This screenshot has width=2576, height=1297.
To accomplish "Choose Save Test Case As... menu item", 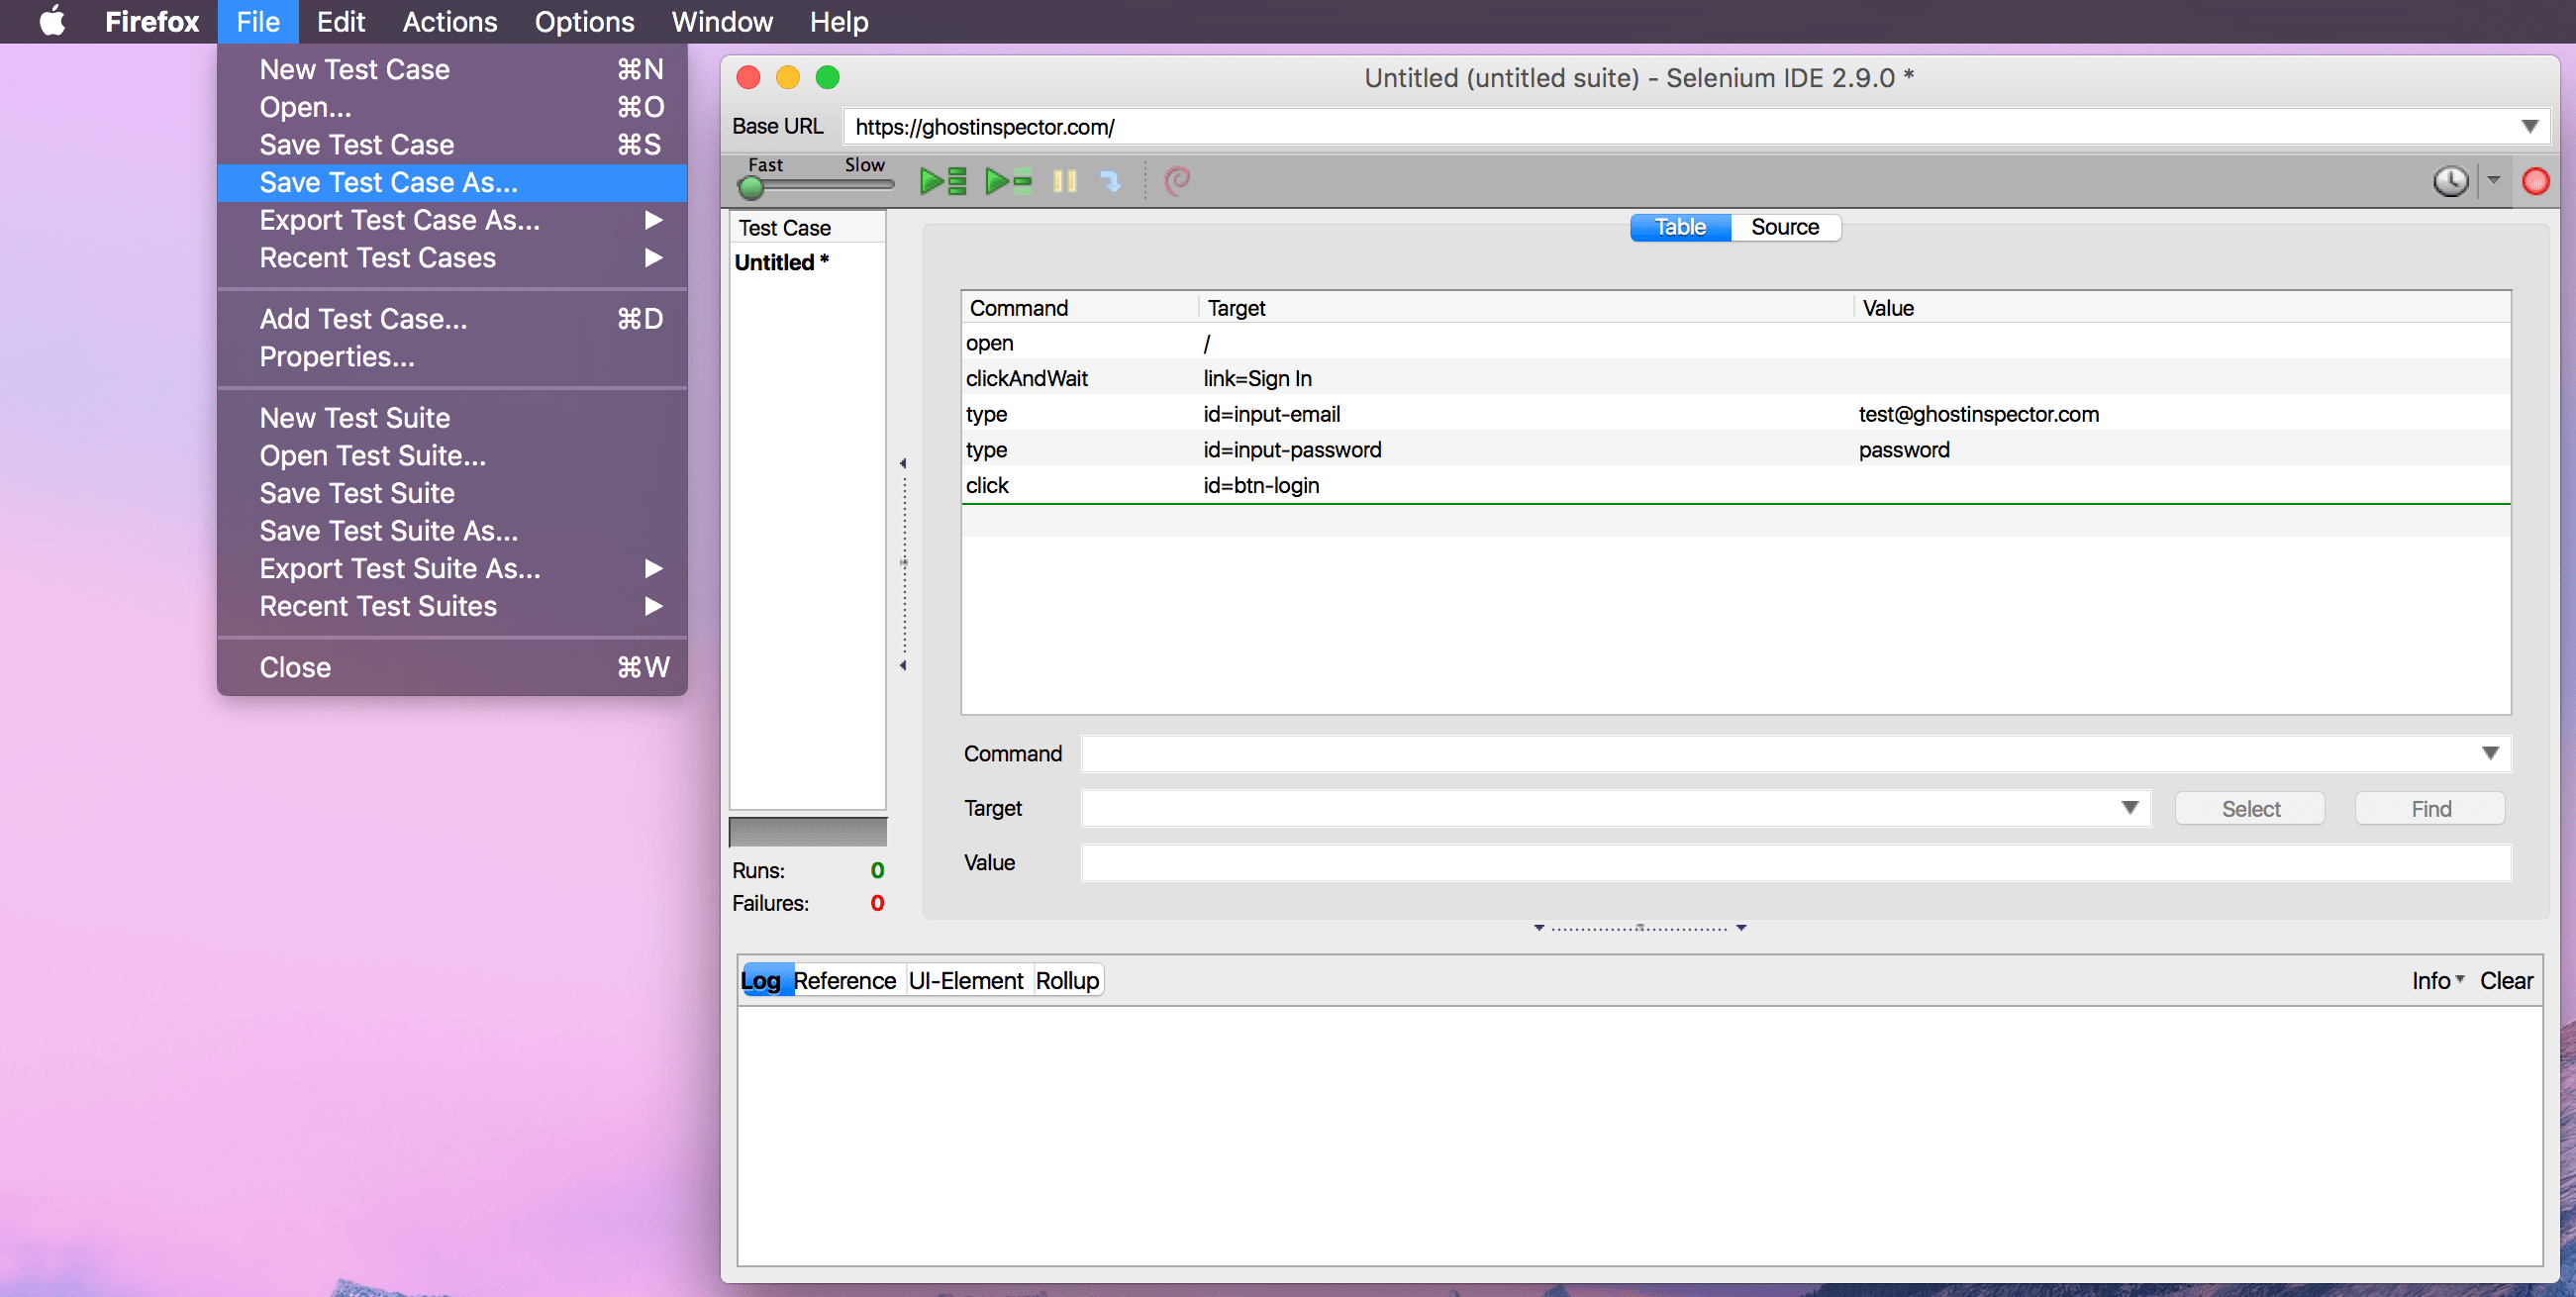I will click(x=452, y=183).
